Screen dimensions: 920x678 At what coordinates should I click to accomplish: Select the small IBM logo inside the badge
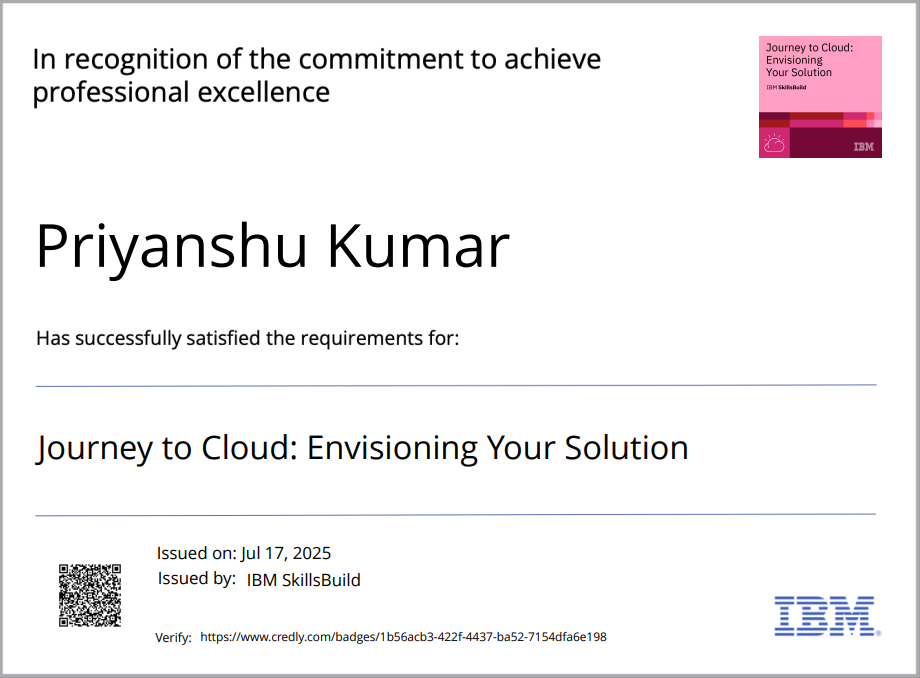pyautogui.click(x=862, y=143)
